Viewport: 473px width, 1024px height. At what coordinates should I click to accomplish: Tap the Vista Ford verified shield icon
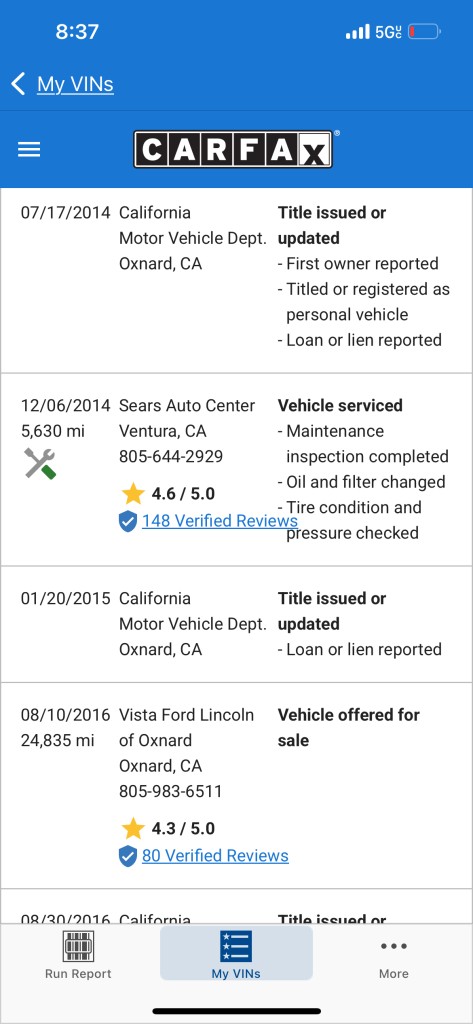[128, 856]
